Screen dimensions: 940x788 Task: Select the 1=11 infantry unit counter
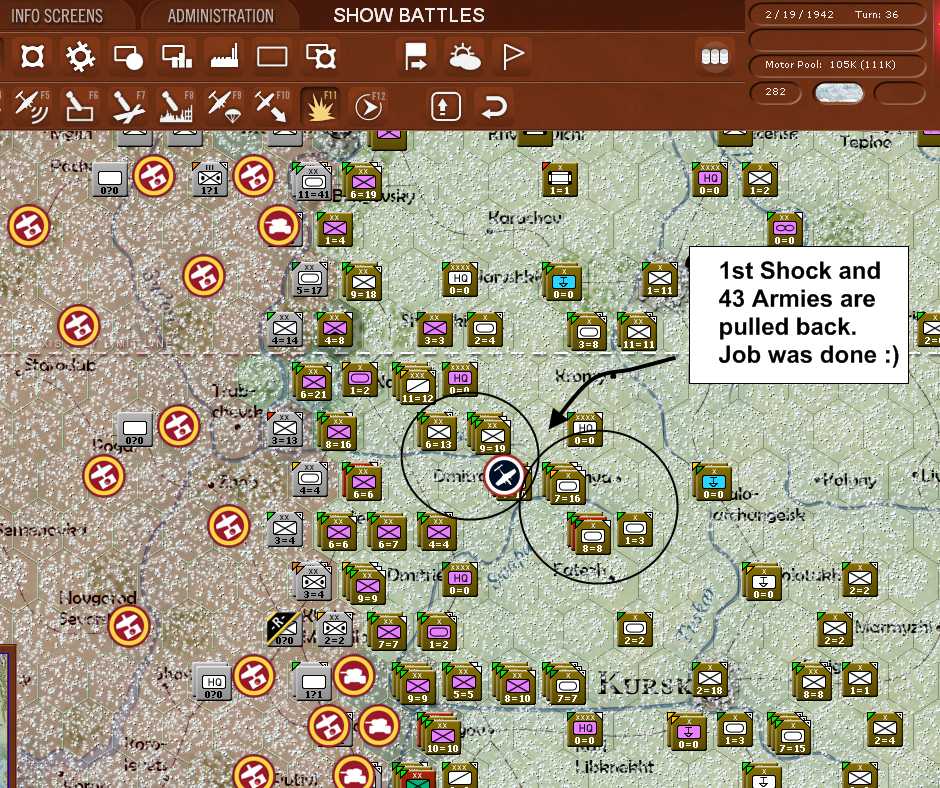click(659, 280)
